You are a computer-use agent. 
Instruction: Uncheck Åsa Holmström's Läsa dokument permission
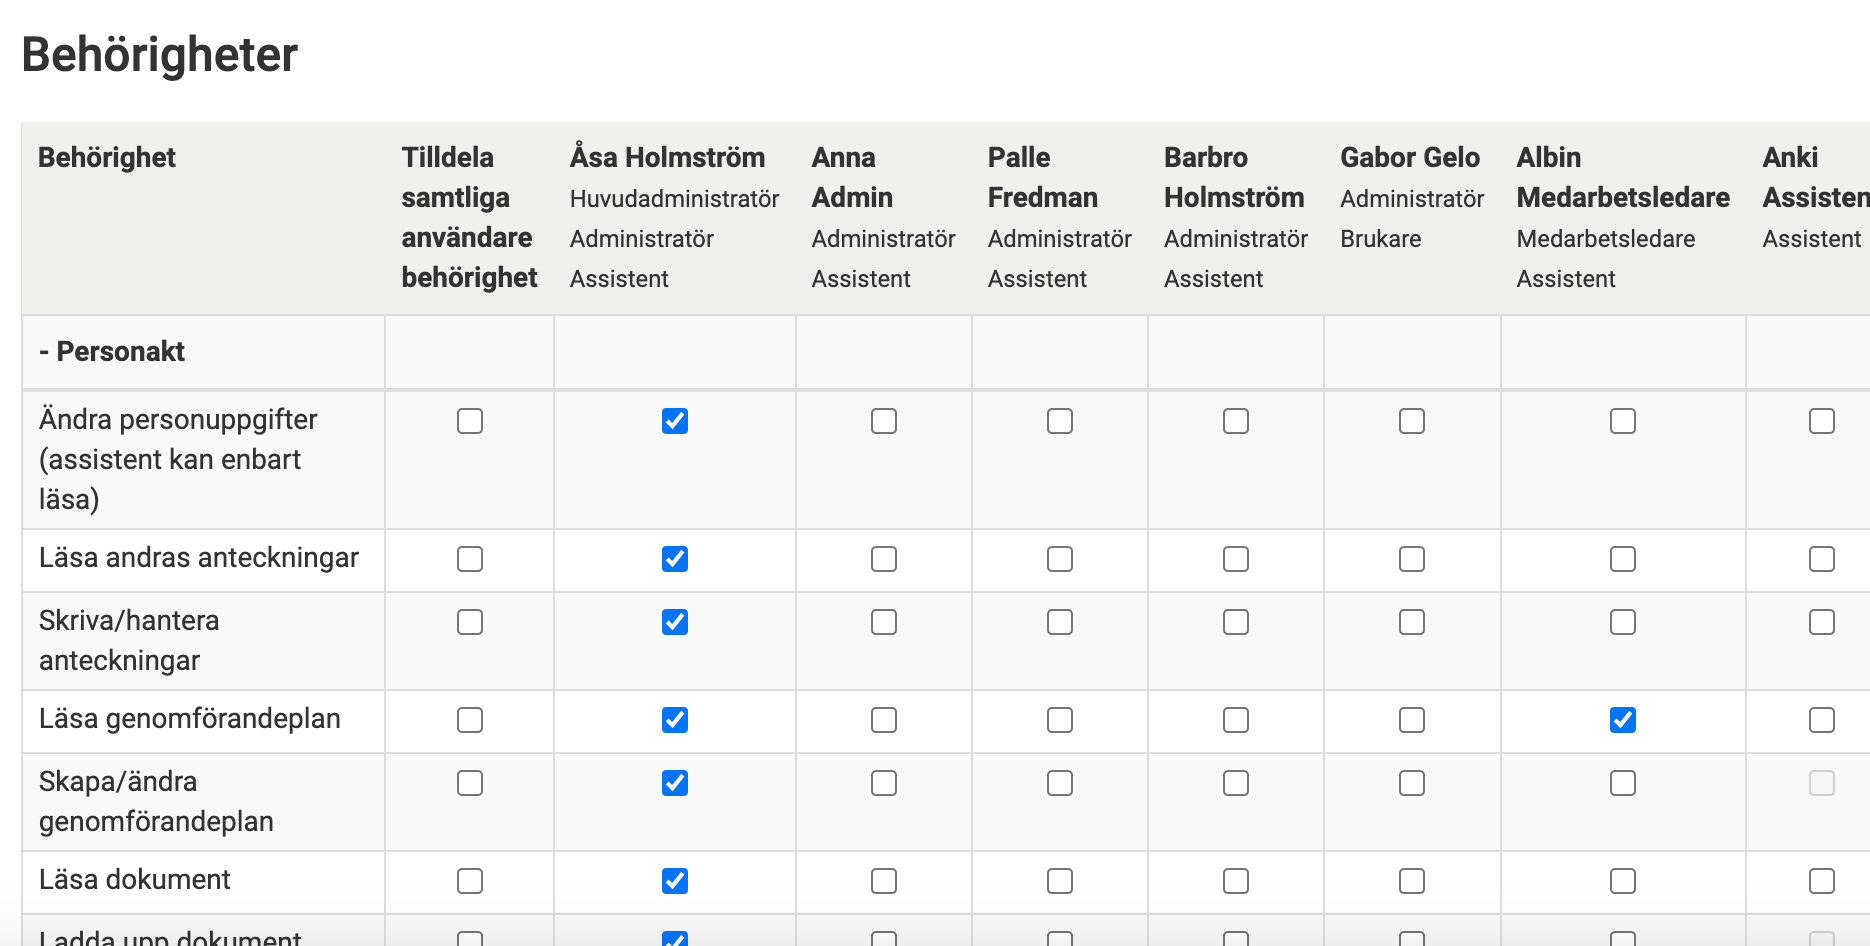click(x=675, y=881)
